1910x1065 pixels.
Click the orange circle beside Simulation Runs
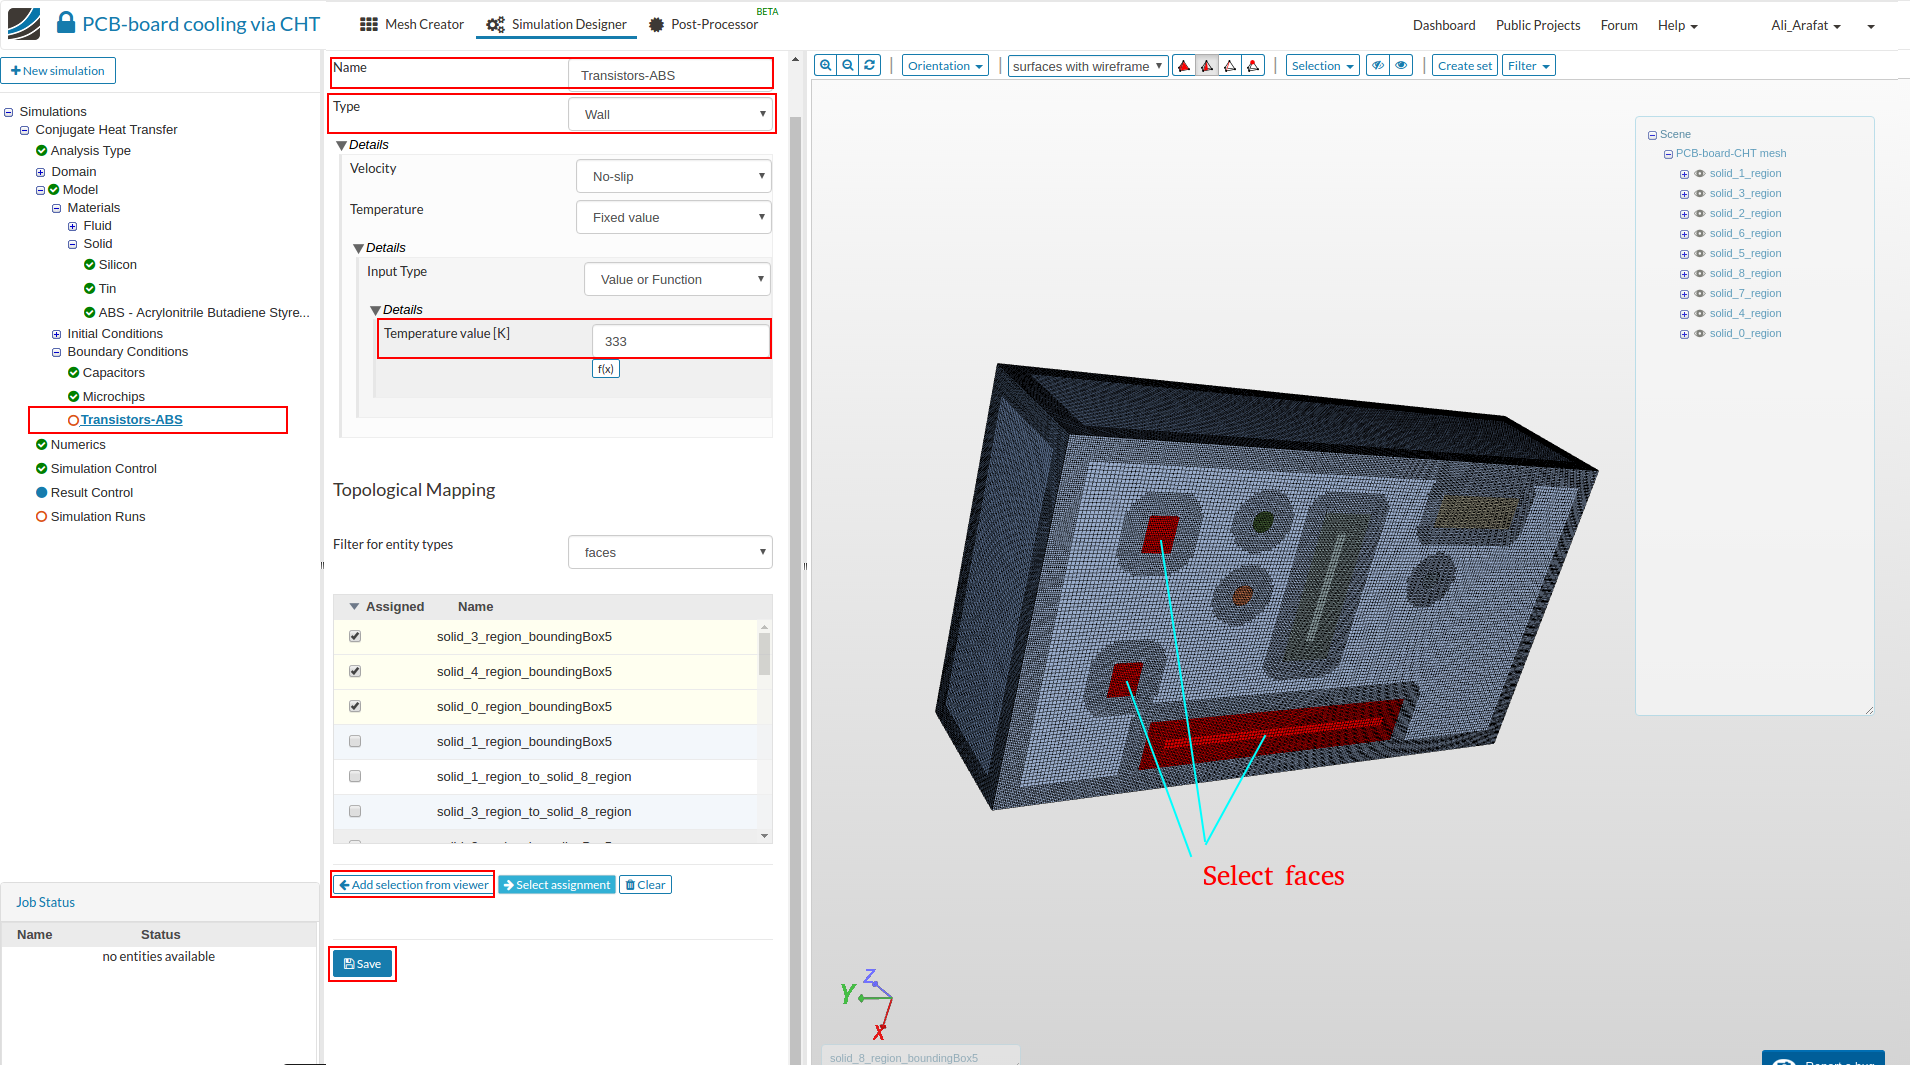pyautogui.click(x=42, y=517)
